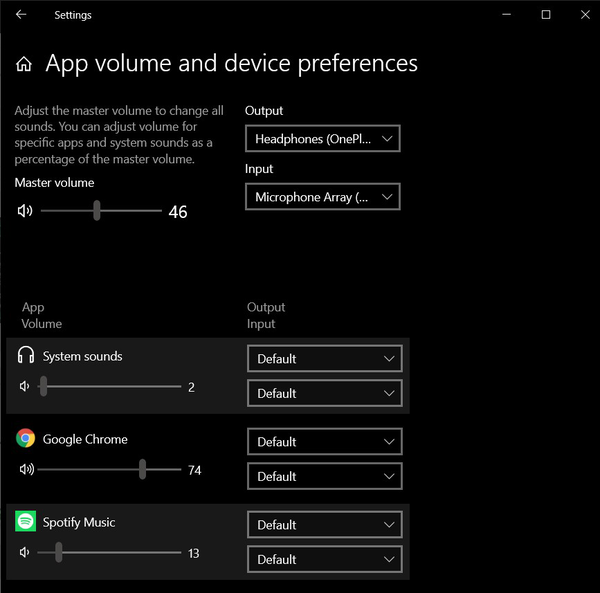Mute Spotify Music via its speaker icon
Screen dimensions: 600x593
[x=25, y=553]
